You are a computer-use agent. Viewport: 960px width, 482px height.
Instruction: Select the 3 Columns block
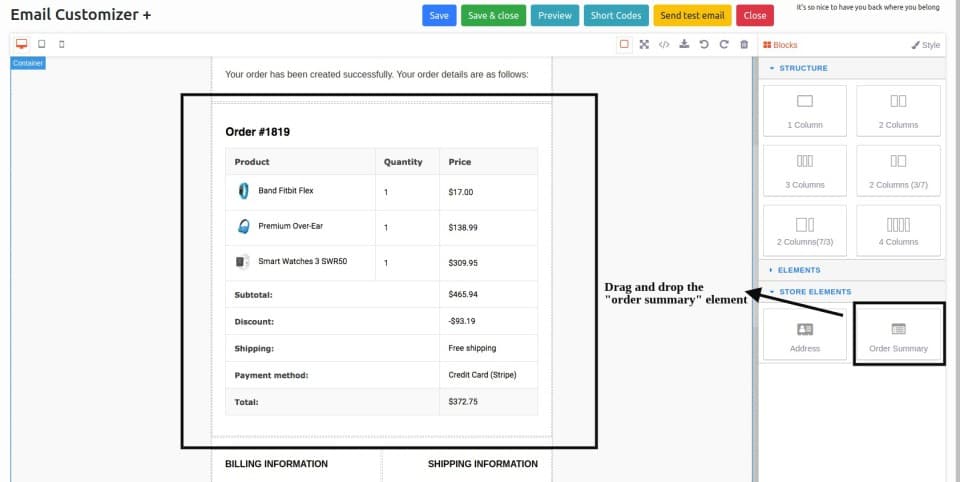click(804, 171)
